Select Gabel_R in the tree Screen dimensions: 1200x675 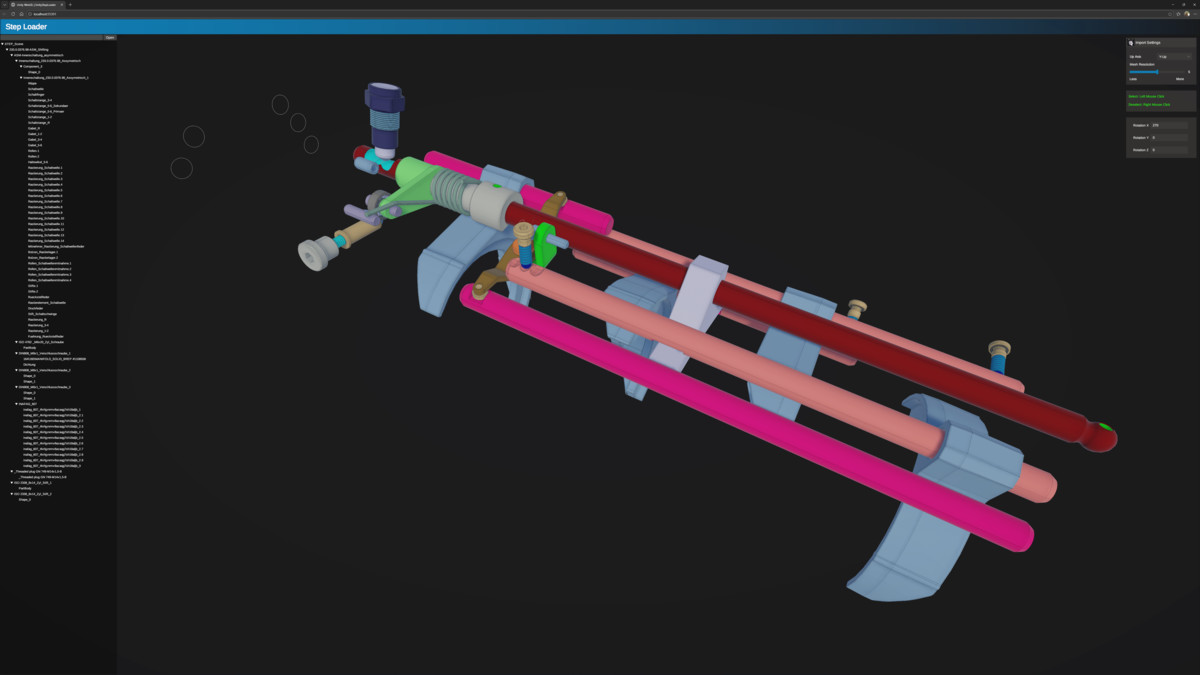pos(34,128)
